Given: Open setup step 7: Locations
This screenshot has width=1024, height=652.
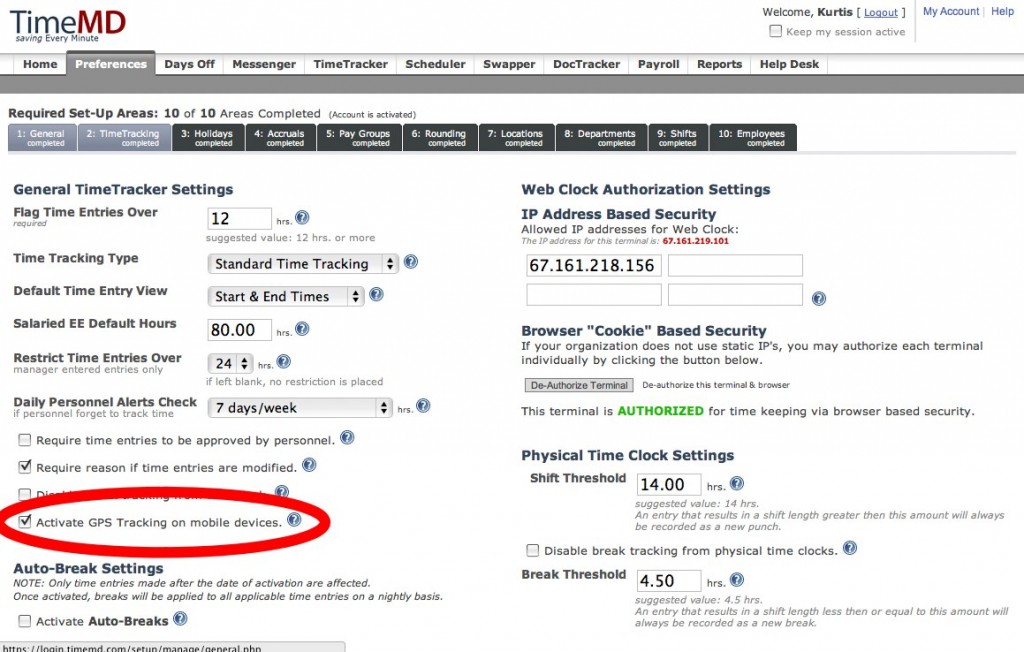Looking at the screenshot, I should pos(517,137).
